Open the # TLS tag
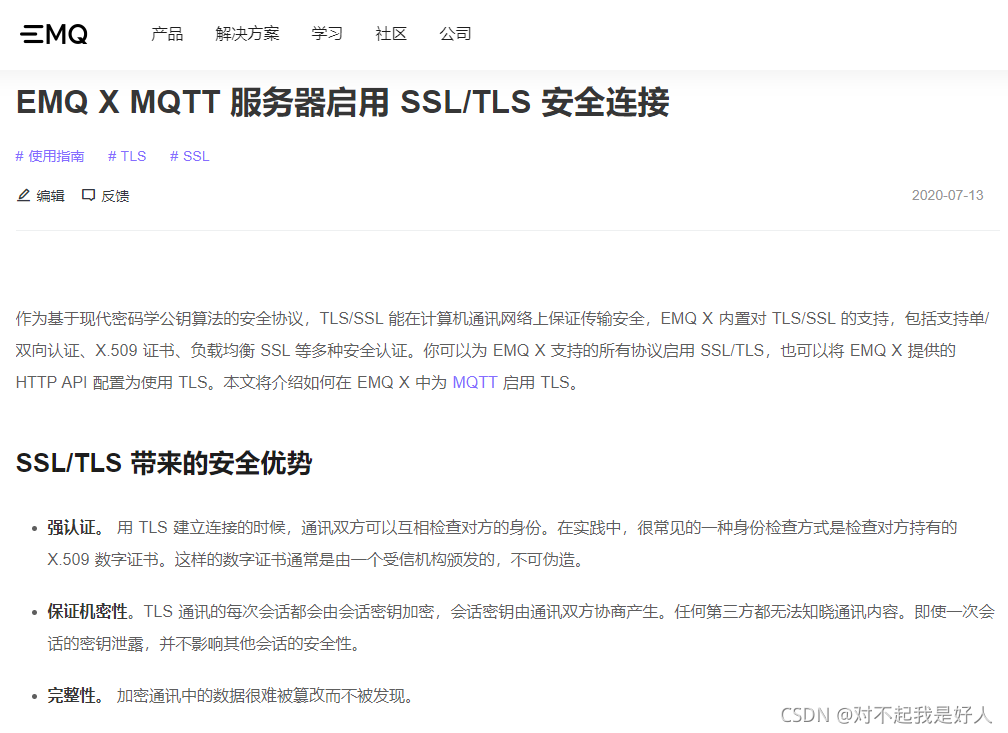This screenshot has height=733, width=1008. pyautogui.click(x=127, y=156)
